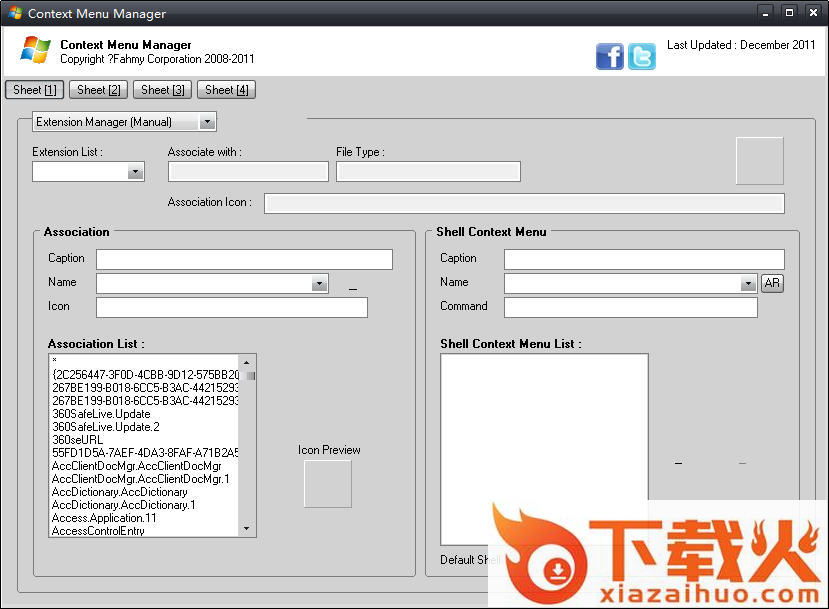Select 360seURL in the Association List
Screen dimensions: 829x609
point(144,440)
